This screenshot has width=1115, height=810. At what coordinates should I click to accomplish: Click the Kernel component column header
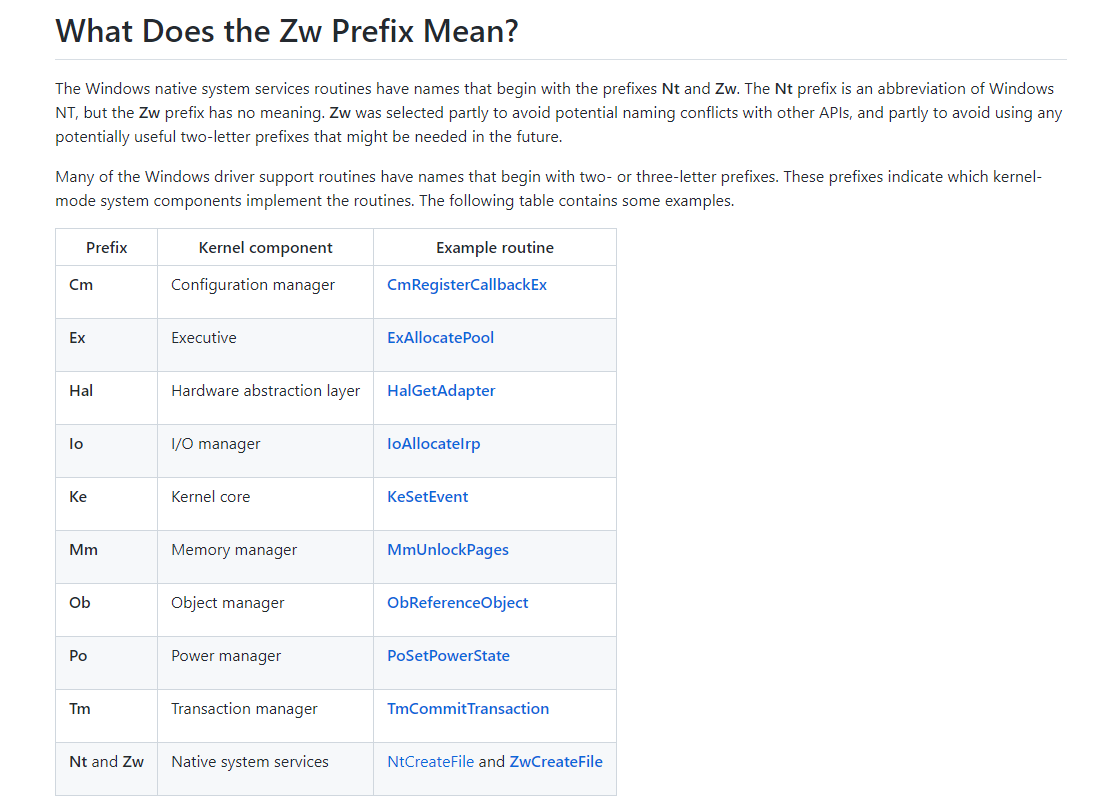coord(265,248)
